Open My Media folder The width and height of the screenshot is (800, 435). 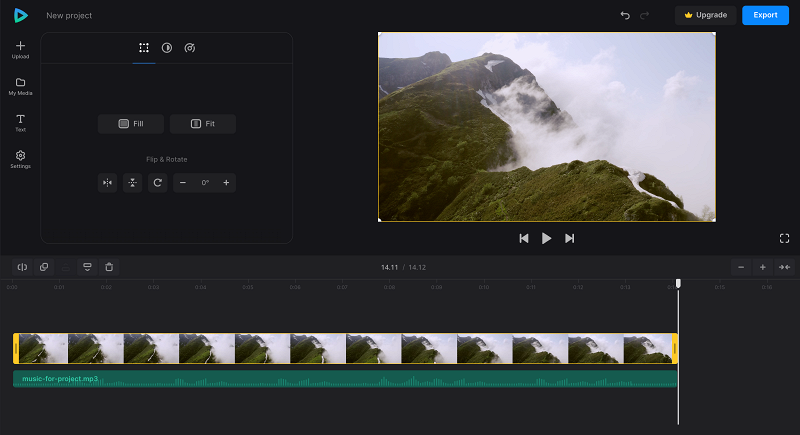tap(20, 86)
